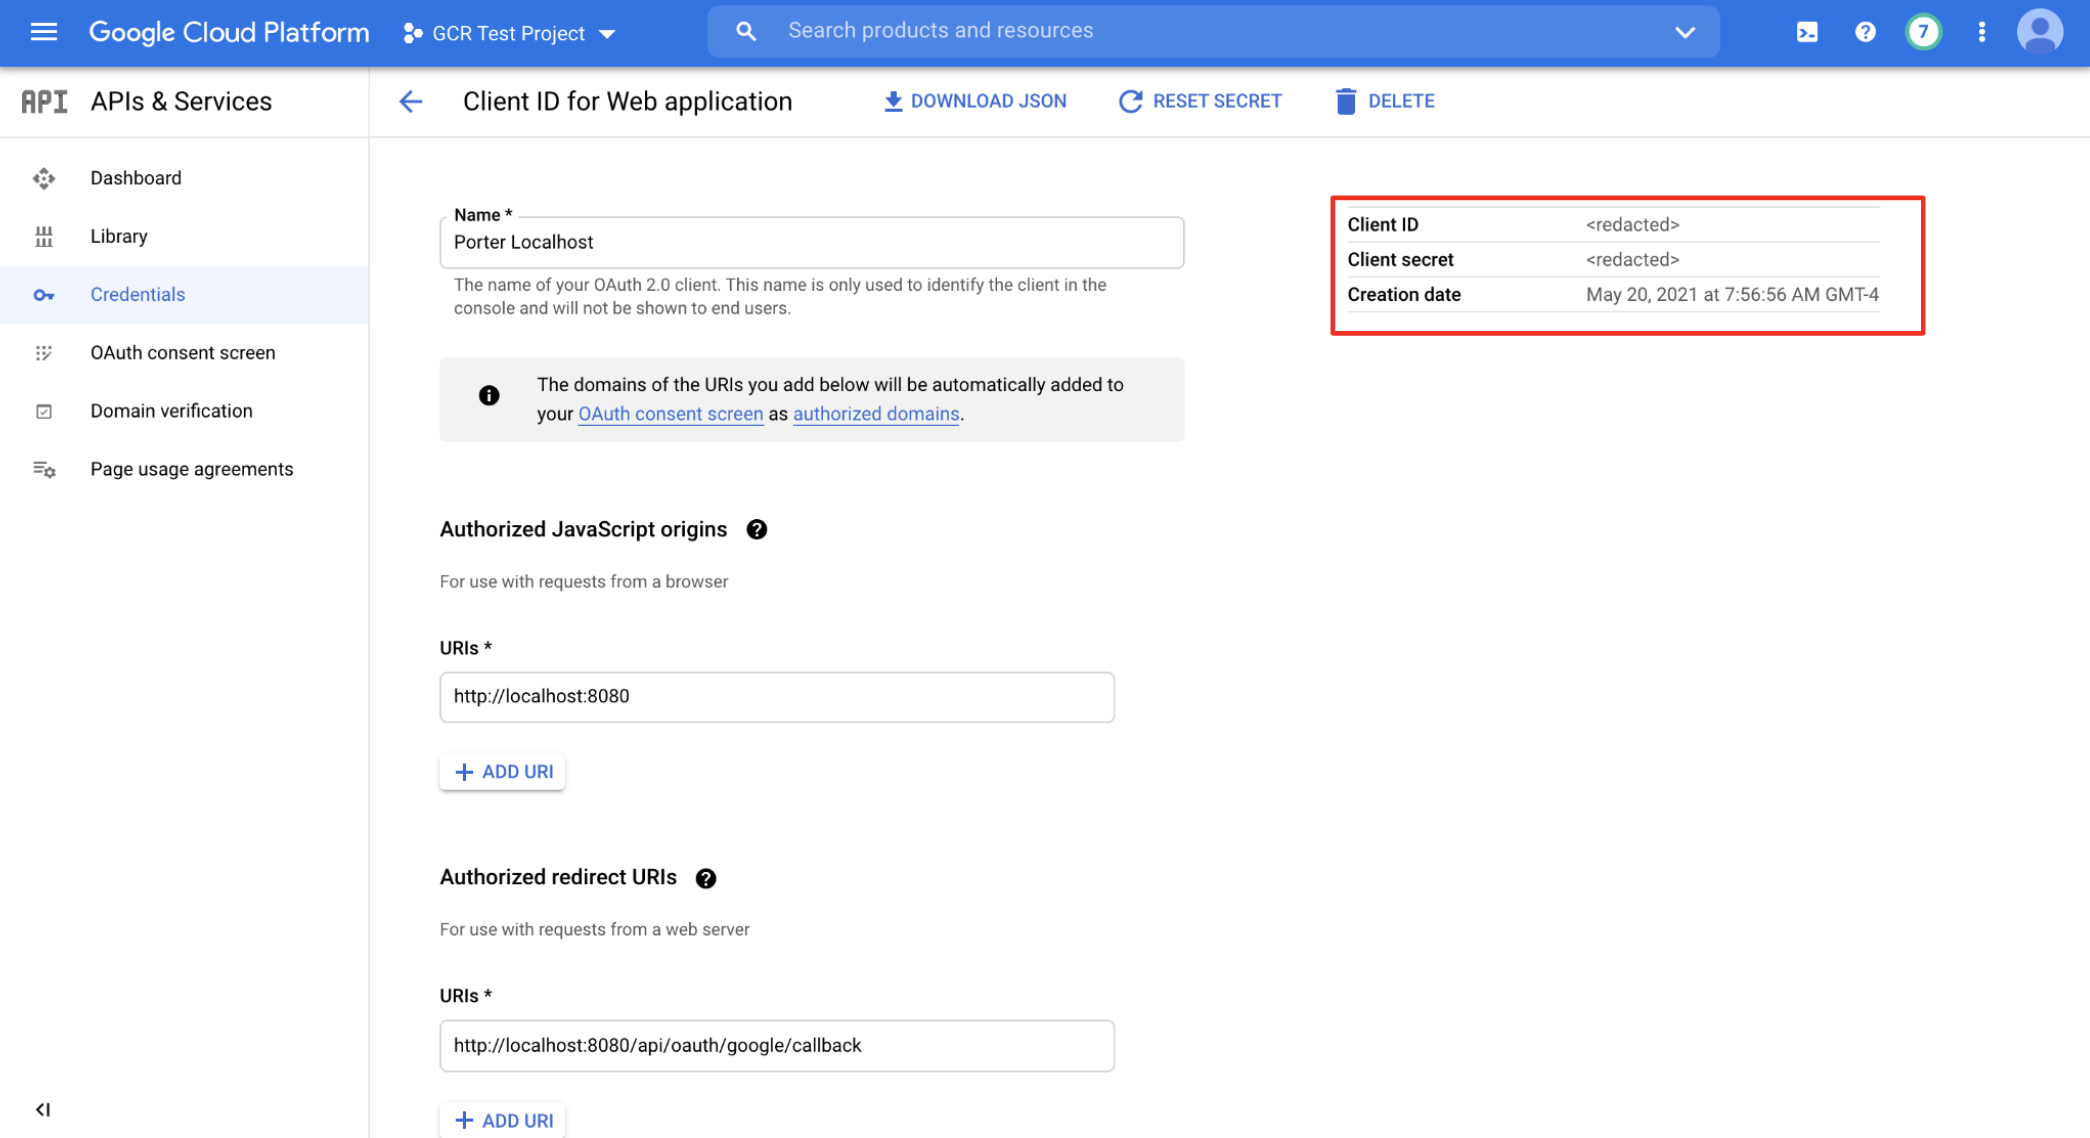Click the OAuth consent screen icon

click(x=44, y=353)
